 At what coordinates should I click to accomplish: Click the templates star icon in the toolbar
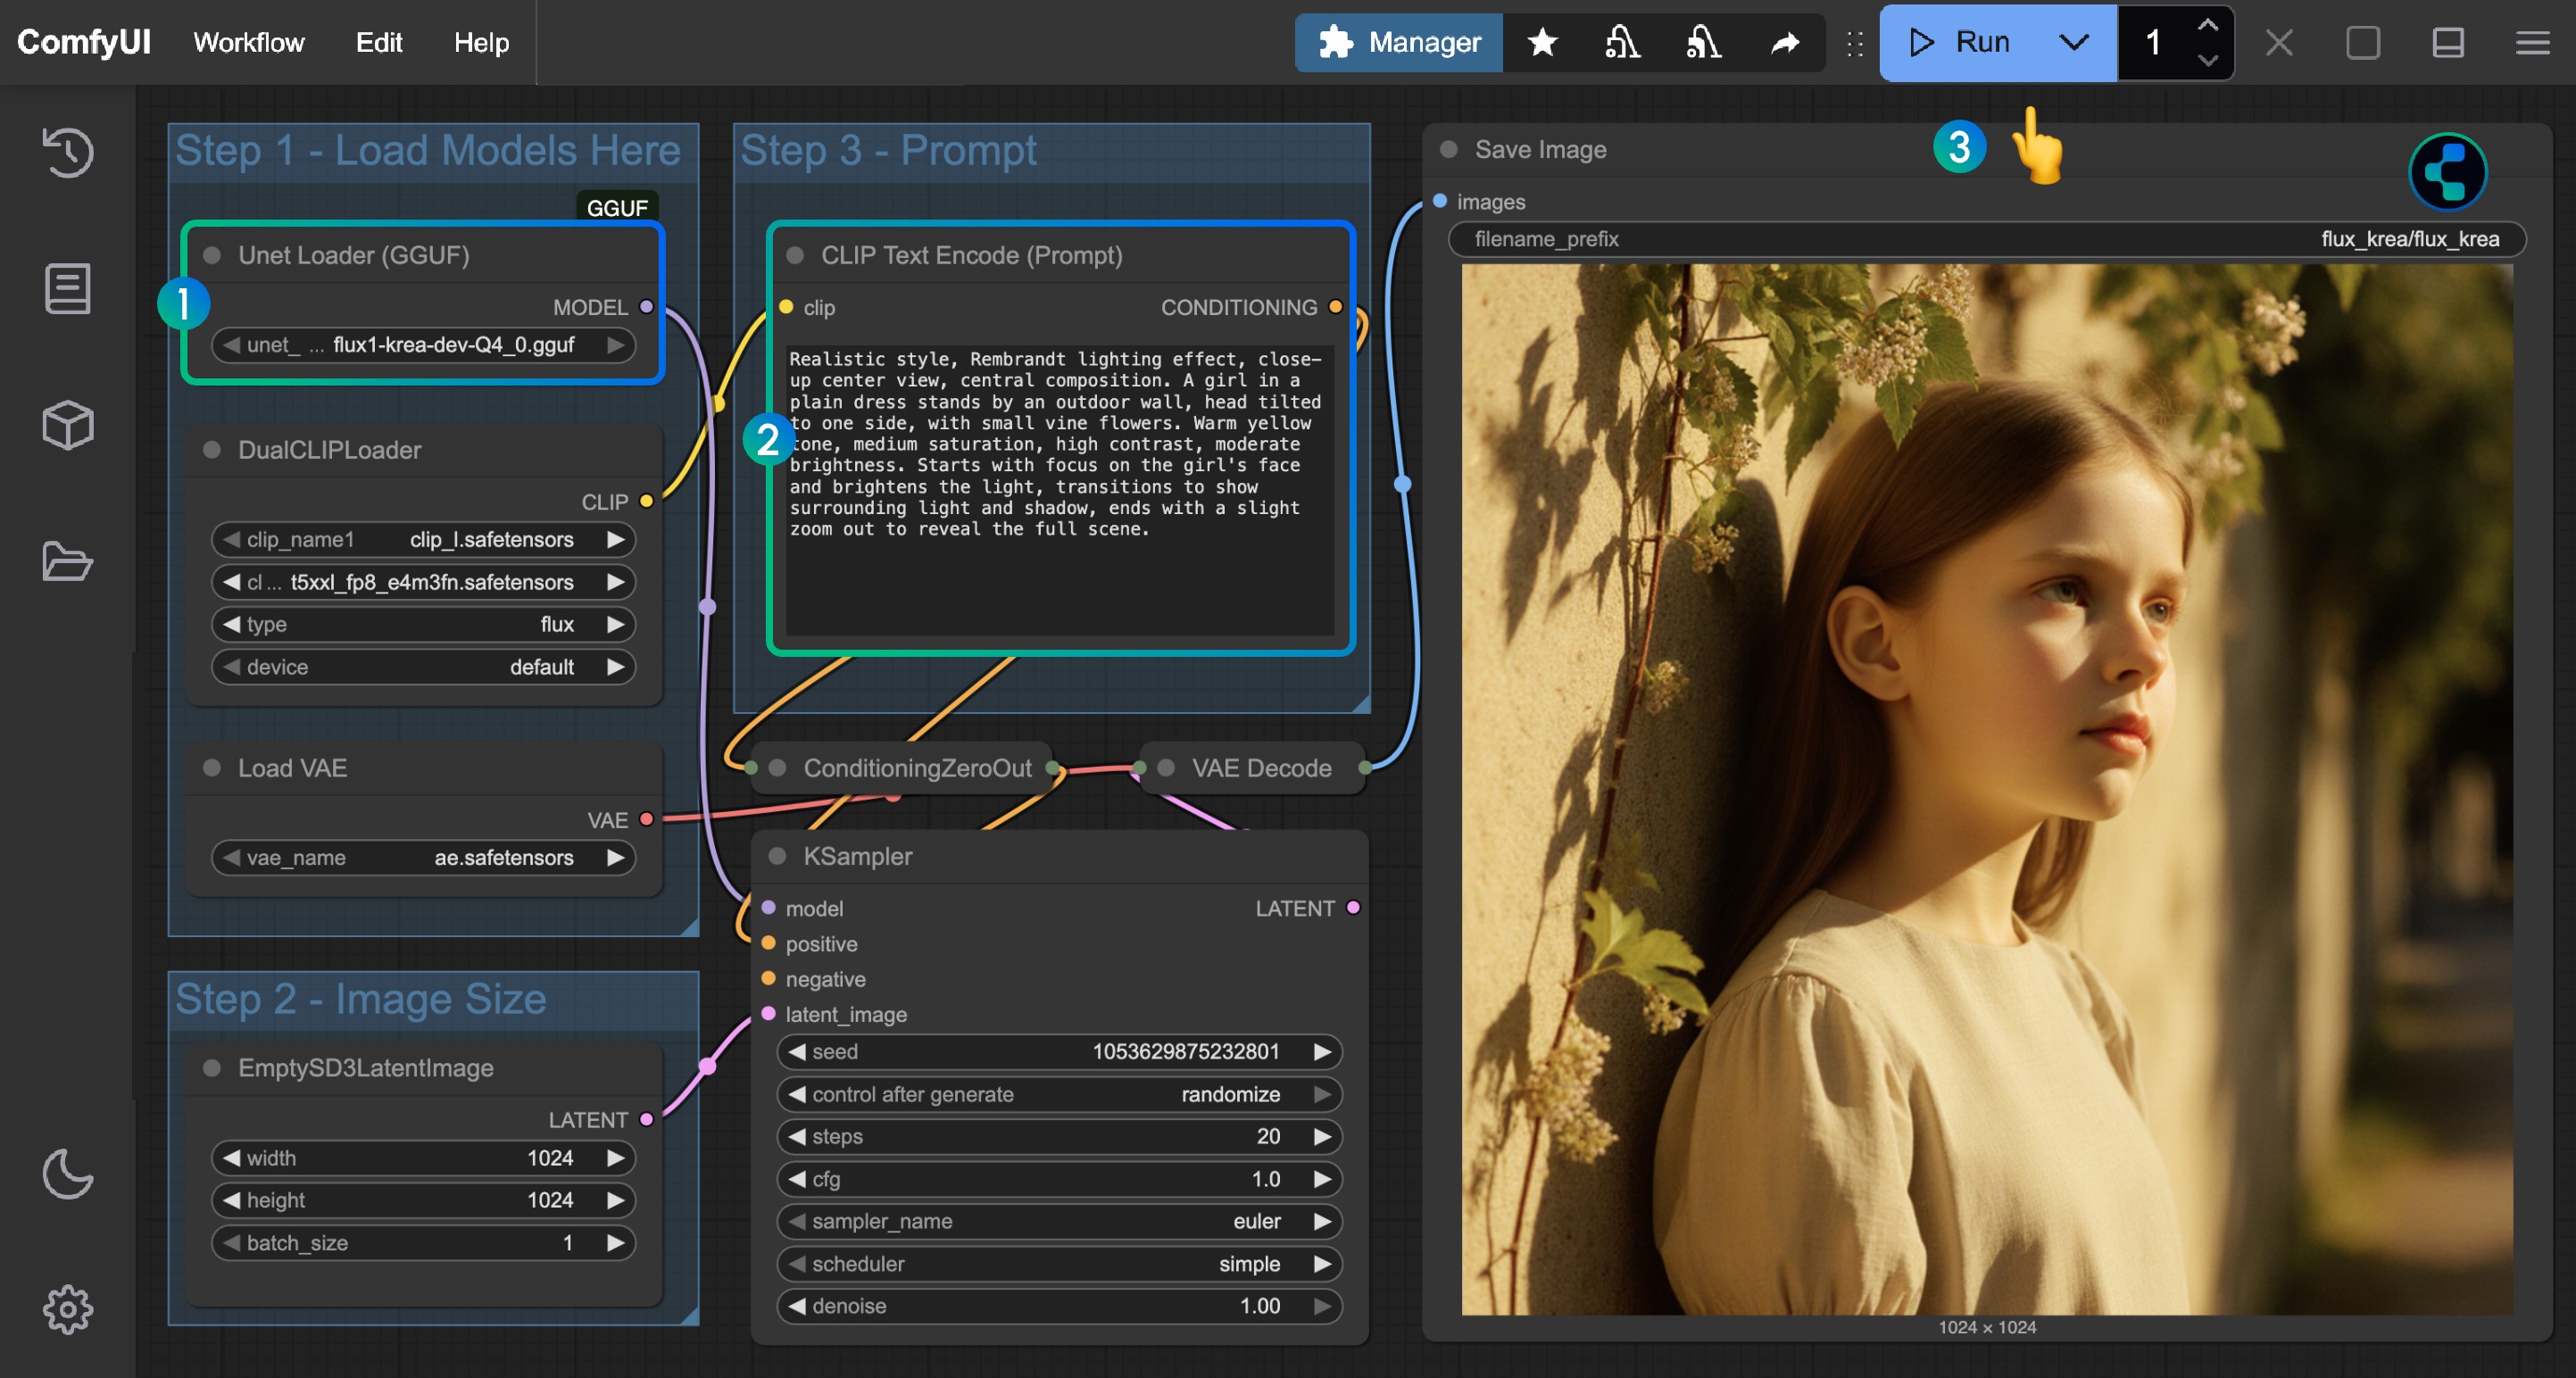tap(1542, 42)
